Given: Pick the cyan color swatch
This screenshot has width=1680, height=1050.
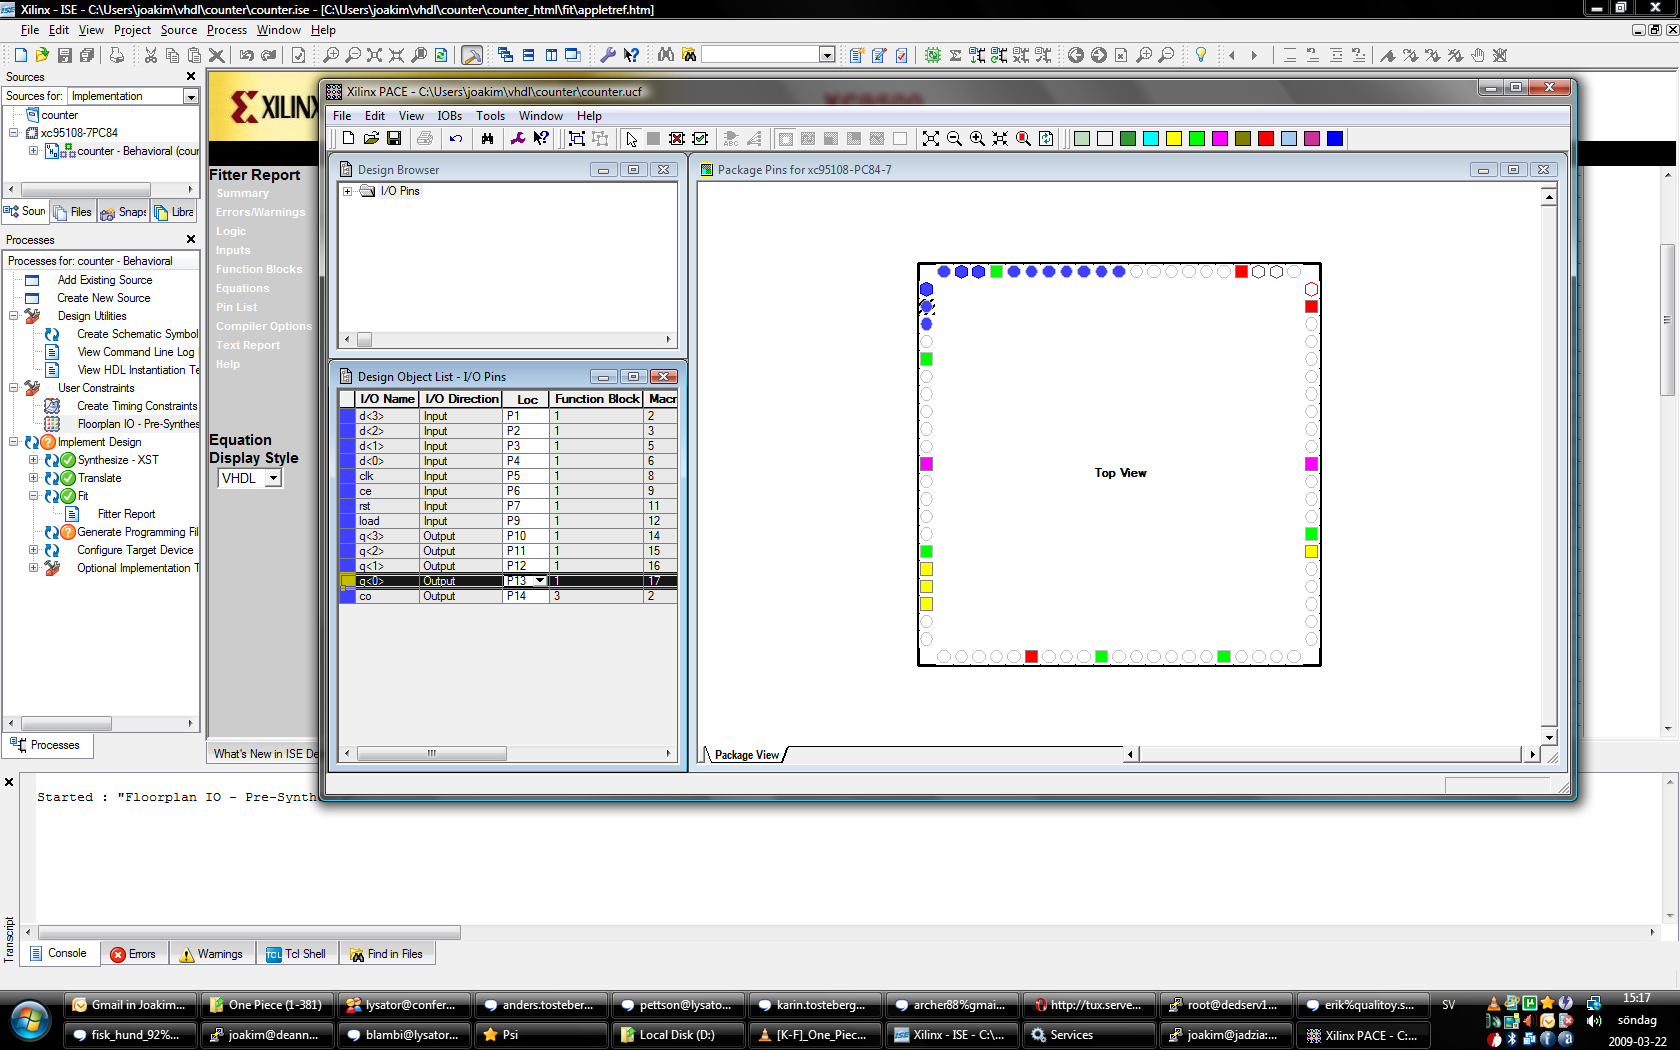Looking at the screenshot, I should [1151, 139].
